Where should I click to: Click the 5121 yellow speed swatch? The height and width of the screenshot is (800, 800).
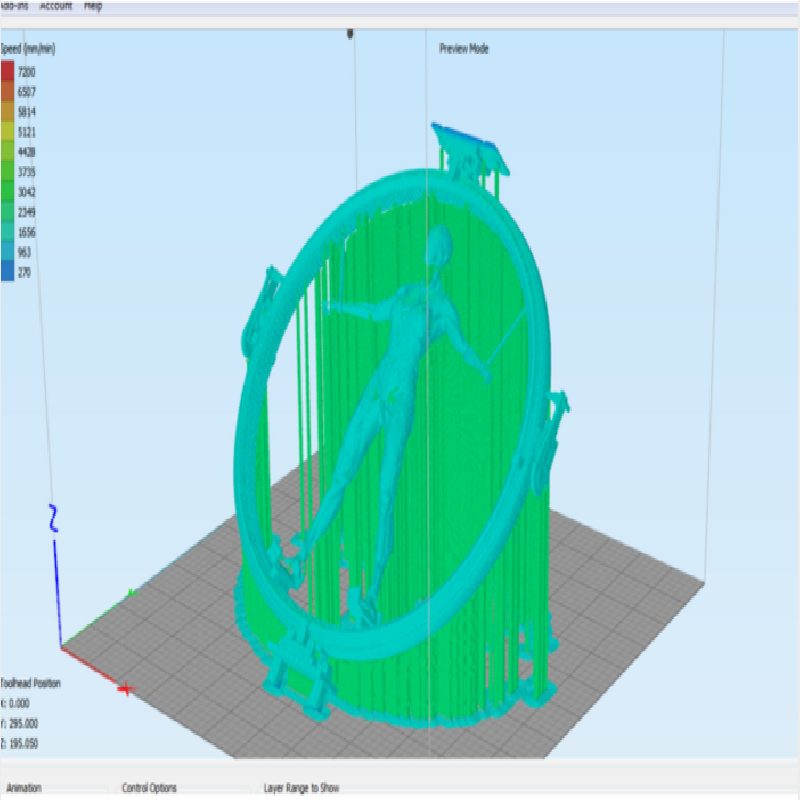[7, 132]
